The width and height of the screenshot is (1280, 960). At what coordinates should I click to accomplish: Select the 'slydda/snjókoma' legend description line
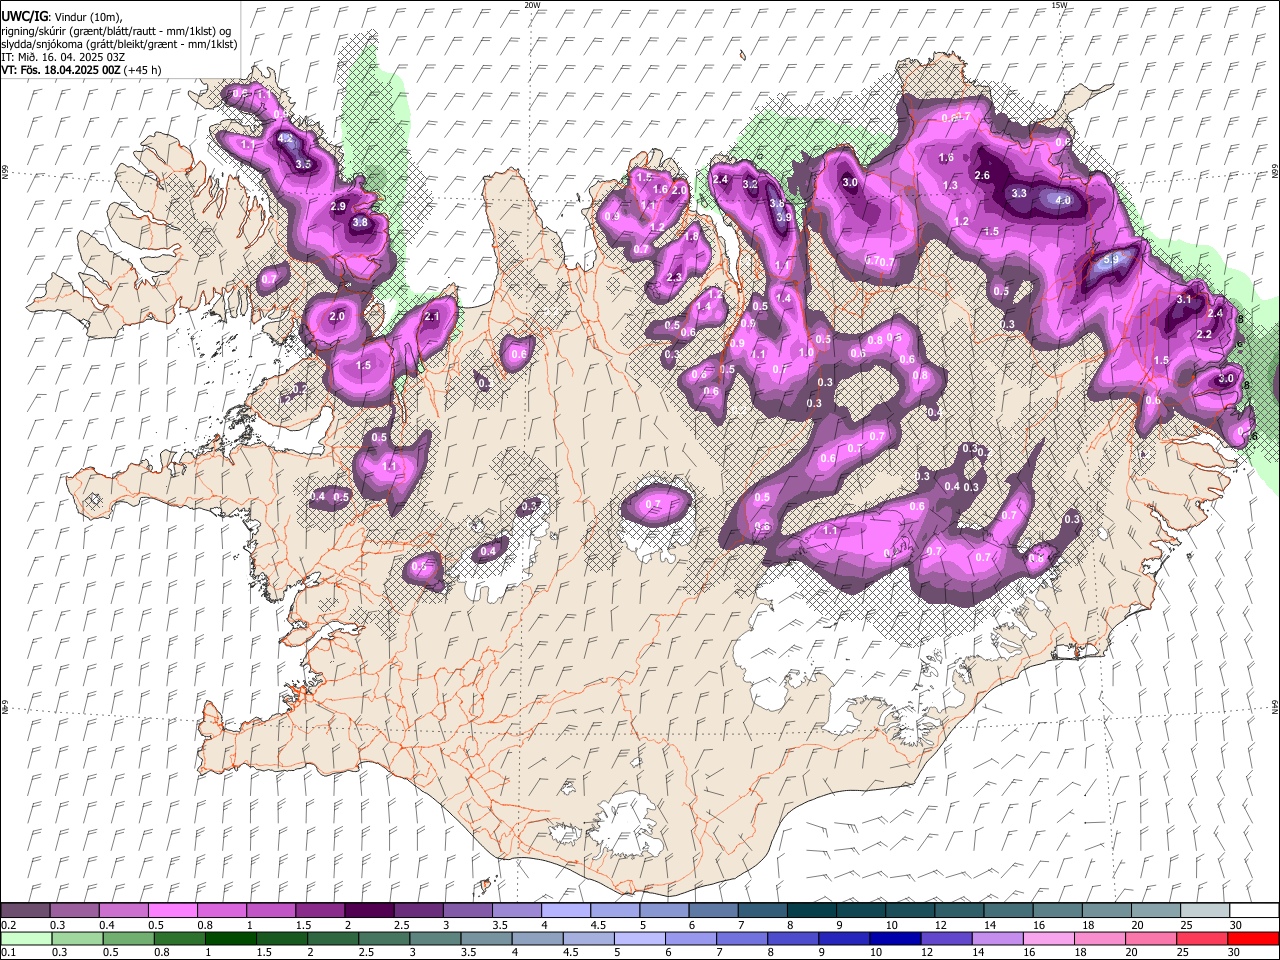[x=119, y=44]
